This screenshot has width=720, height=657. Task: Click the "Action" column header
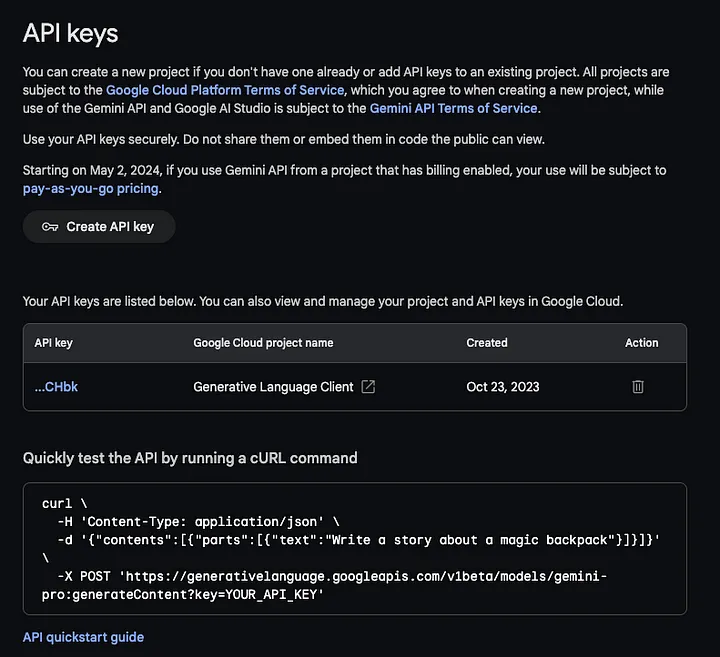click(x=641, y=342)
